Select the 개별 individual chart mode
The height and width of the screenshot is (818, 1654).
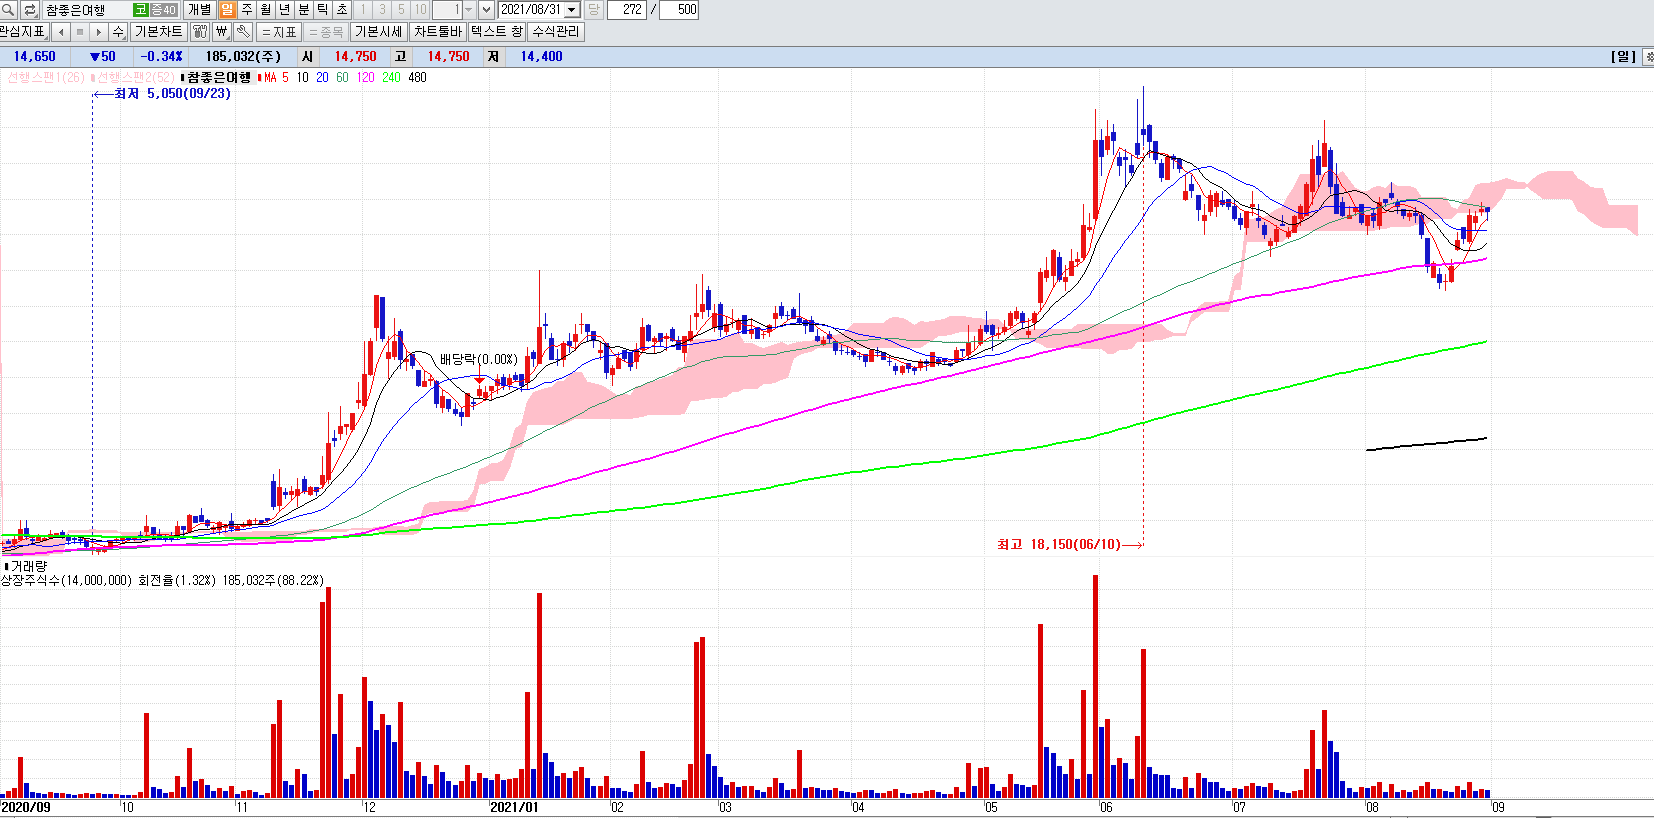[199, 9]
